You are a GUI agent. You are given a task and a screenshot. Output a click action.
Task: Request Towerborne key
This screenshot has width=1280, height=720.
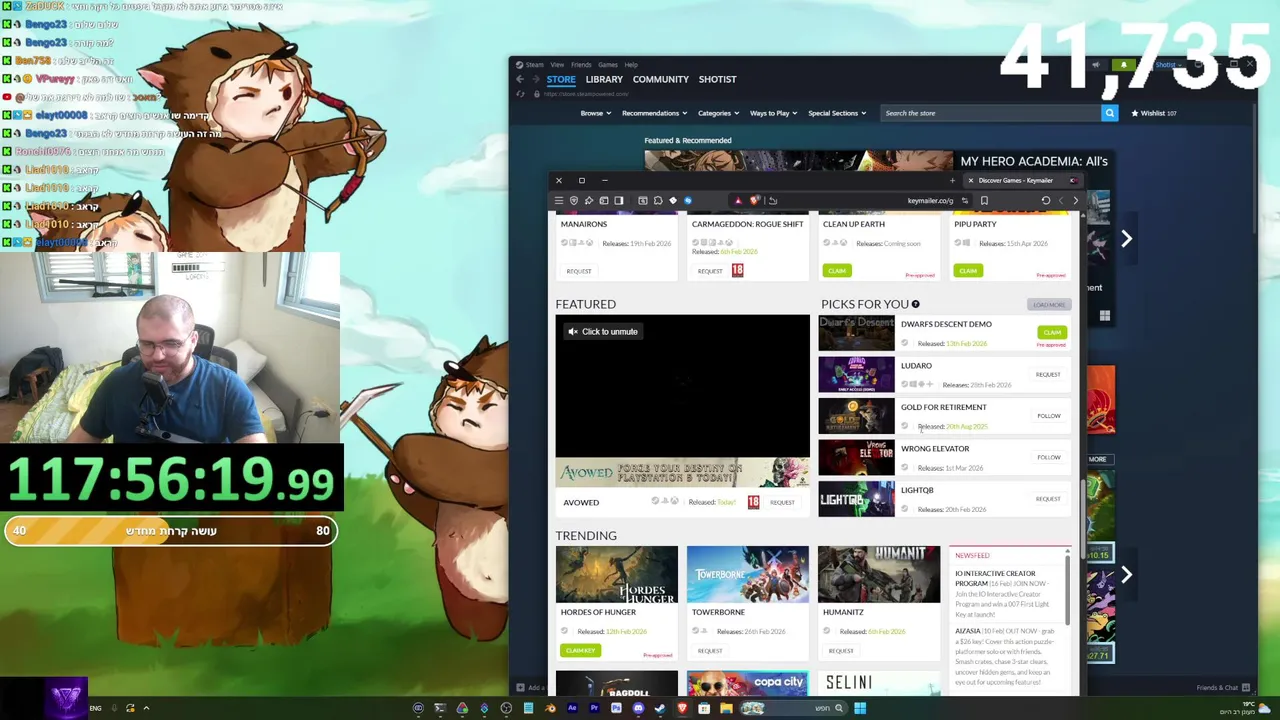tap(710, 651)
